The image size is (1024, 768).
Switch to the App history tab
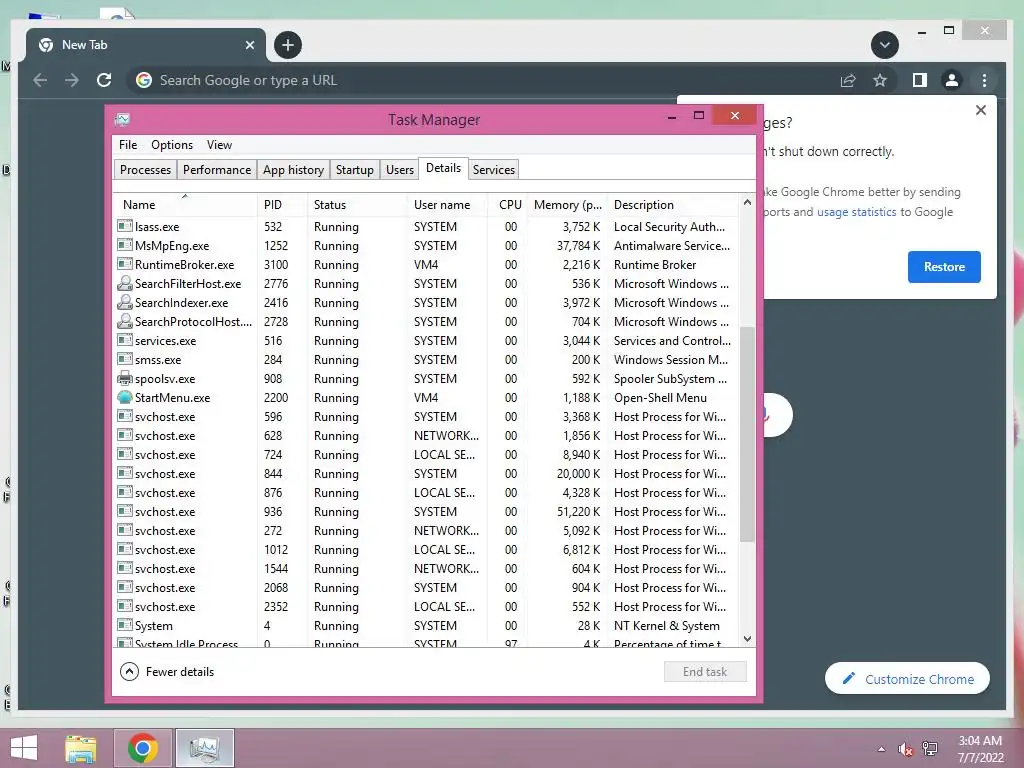pyautogui.click(x=293, y=170)
